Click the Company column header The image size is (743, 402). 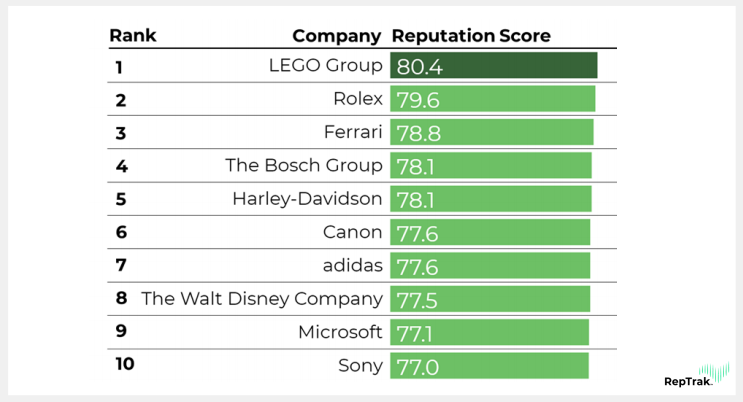click(336, 36)
